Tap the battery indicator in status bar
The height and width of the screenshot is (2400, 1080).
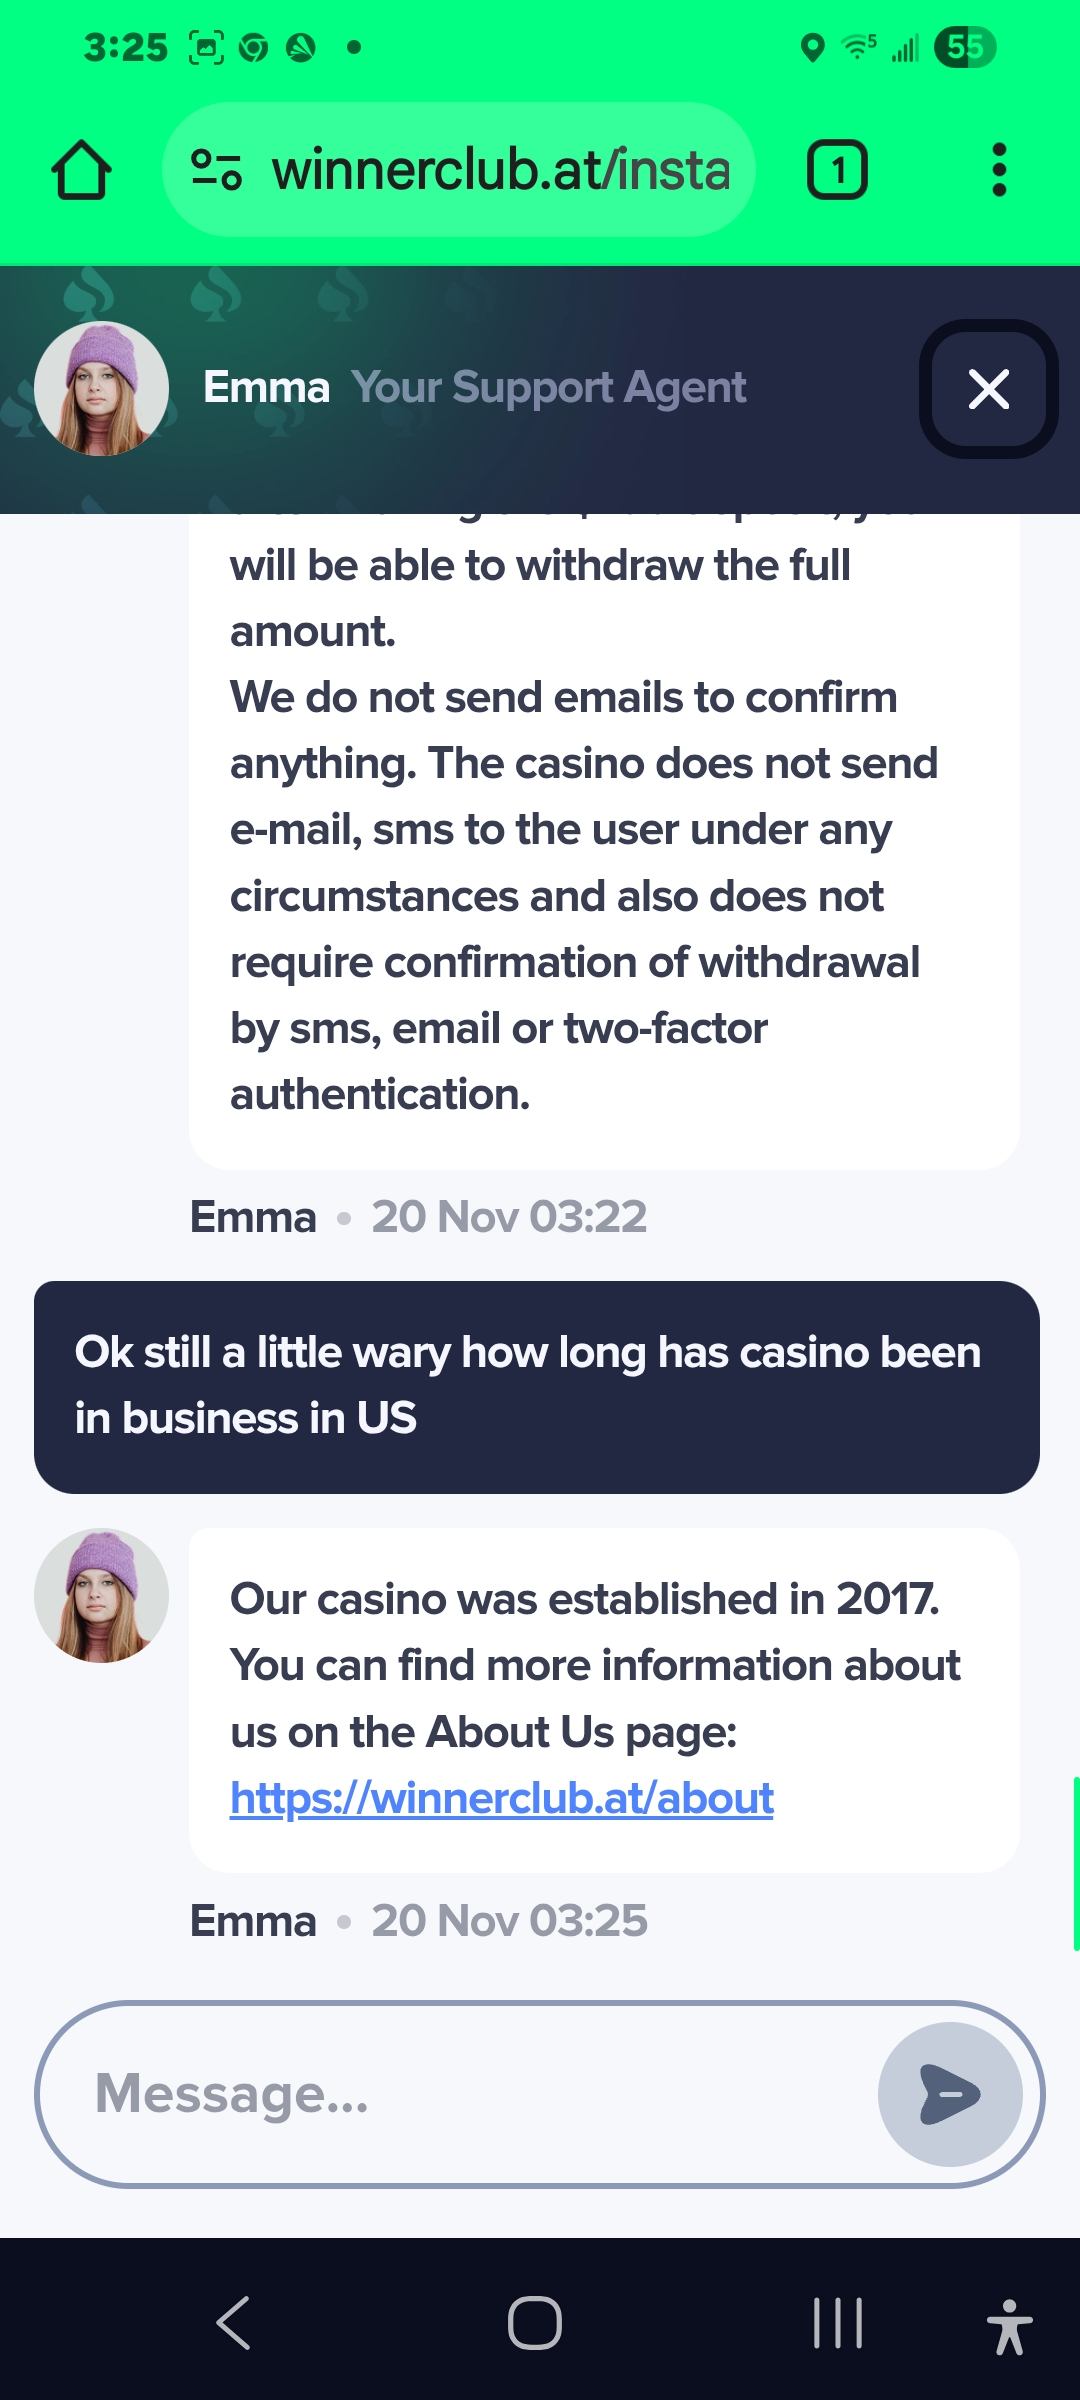(x=964, y=47)
